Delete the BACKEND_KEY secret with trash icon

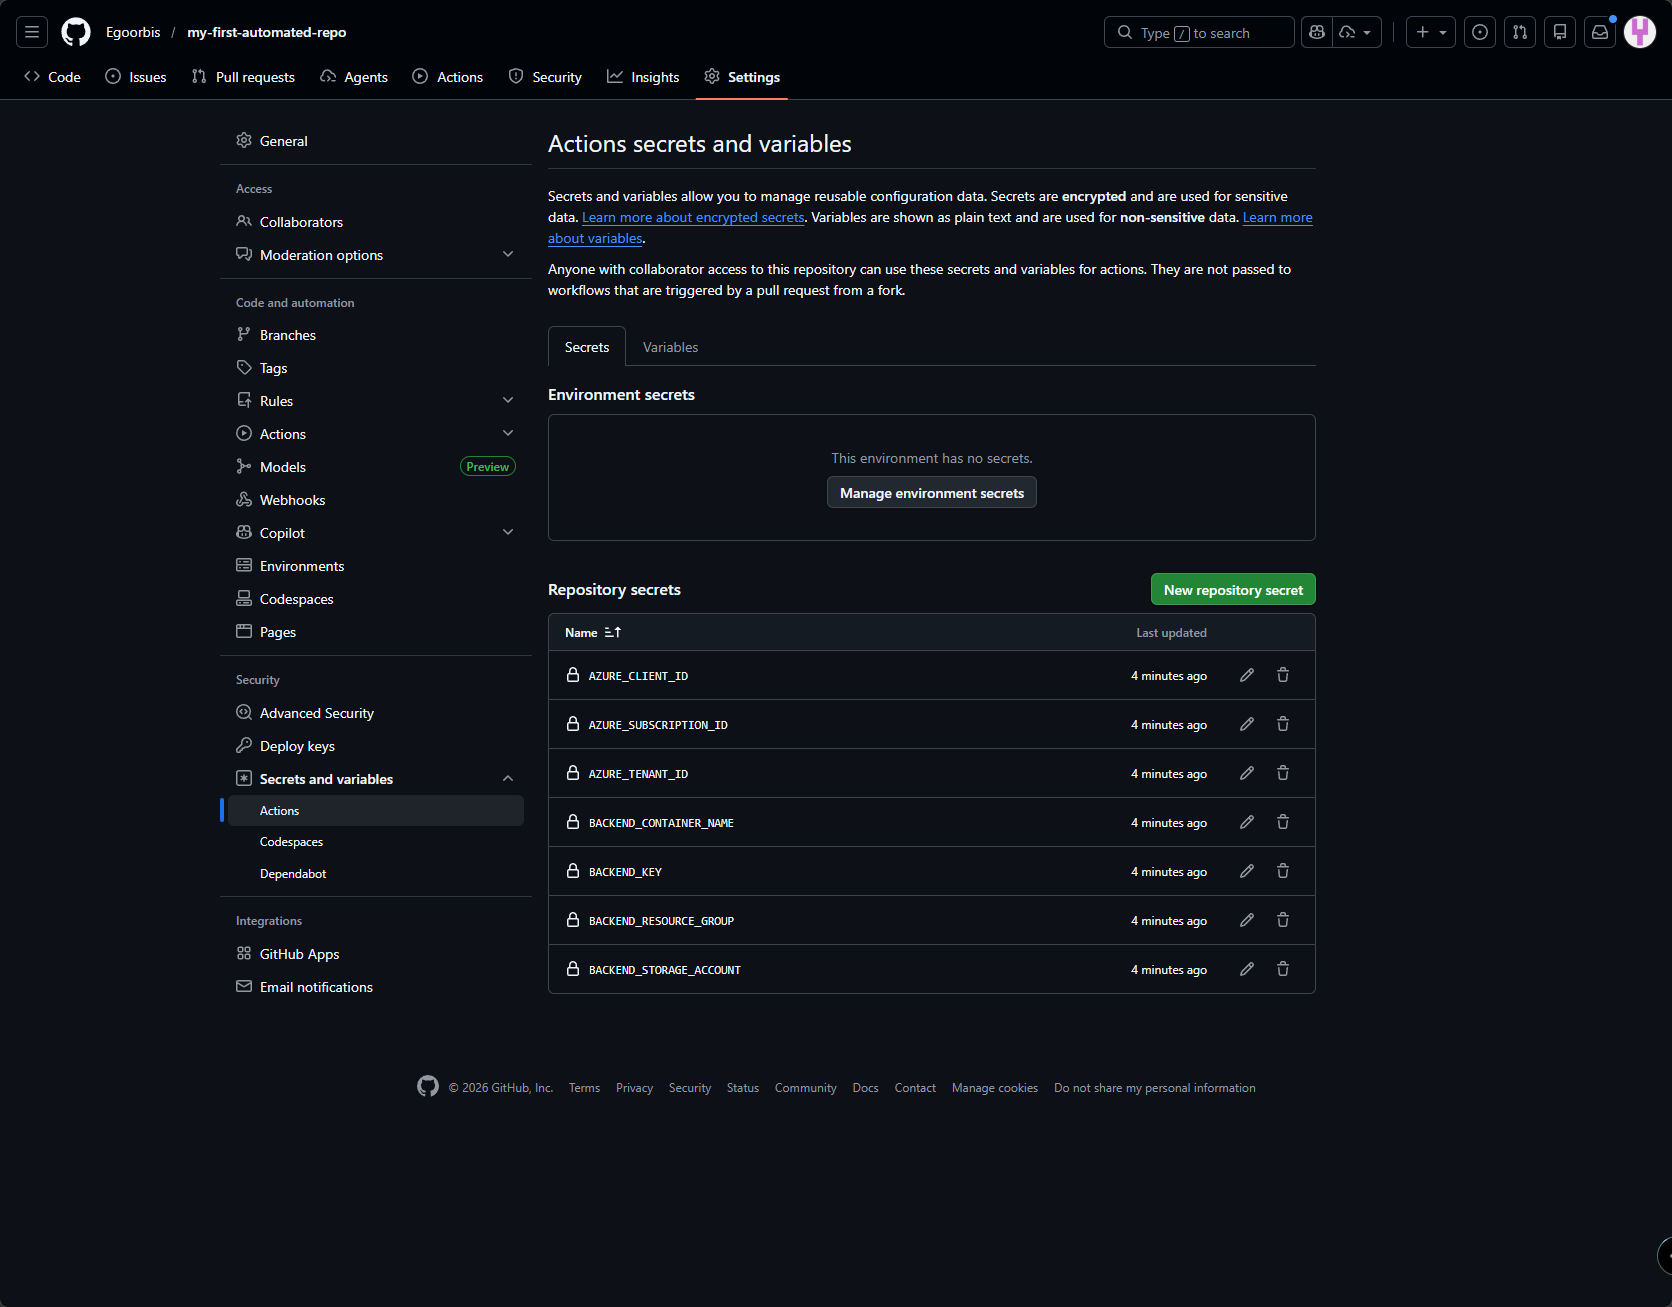click(x=1282, y=870)
